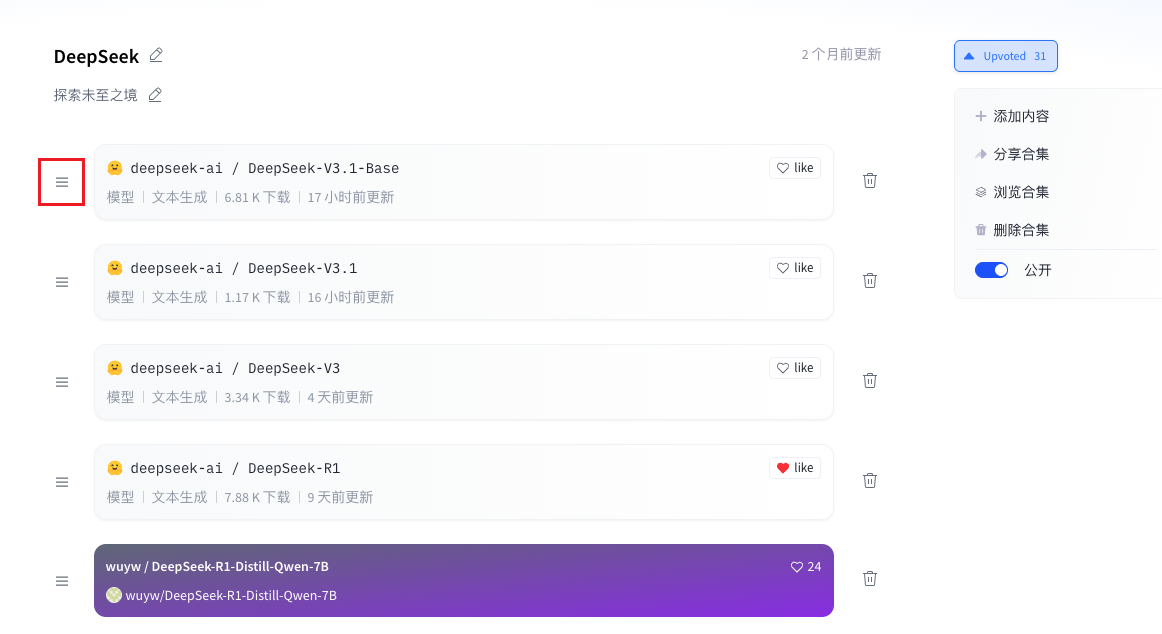Remove the DeepSeek-R1-Distill-Qwen-7B entry via trash

[x=870, y=579]
